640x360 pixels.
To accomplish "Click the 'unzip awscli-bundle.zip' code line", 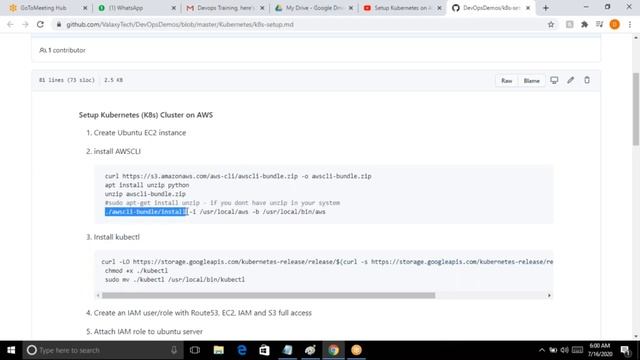I will (145, 194).
